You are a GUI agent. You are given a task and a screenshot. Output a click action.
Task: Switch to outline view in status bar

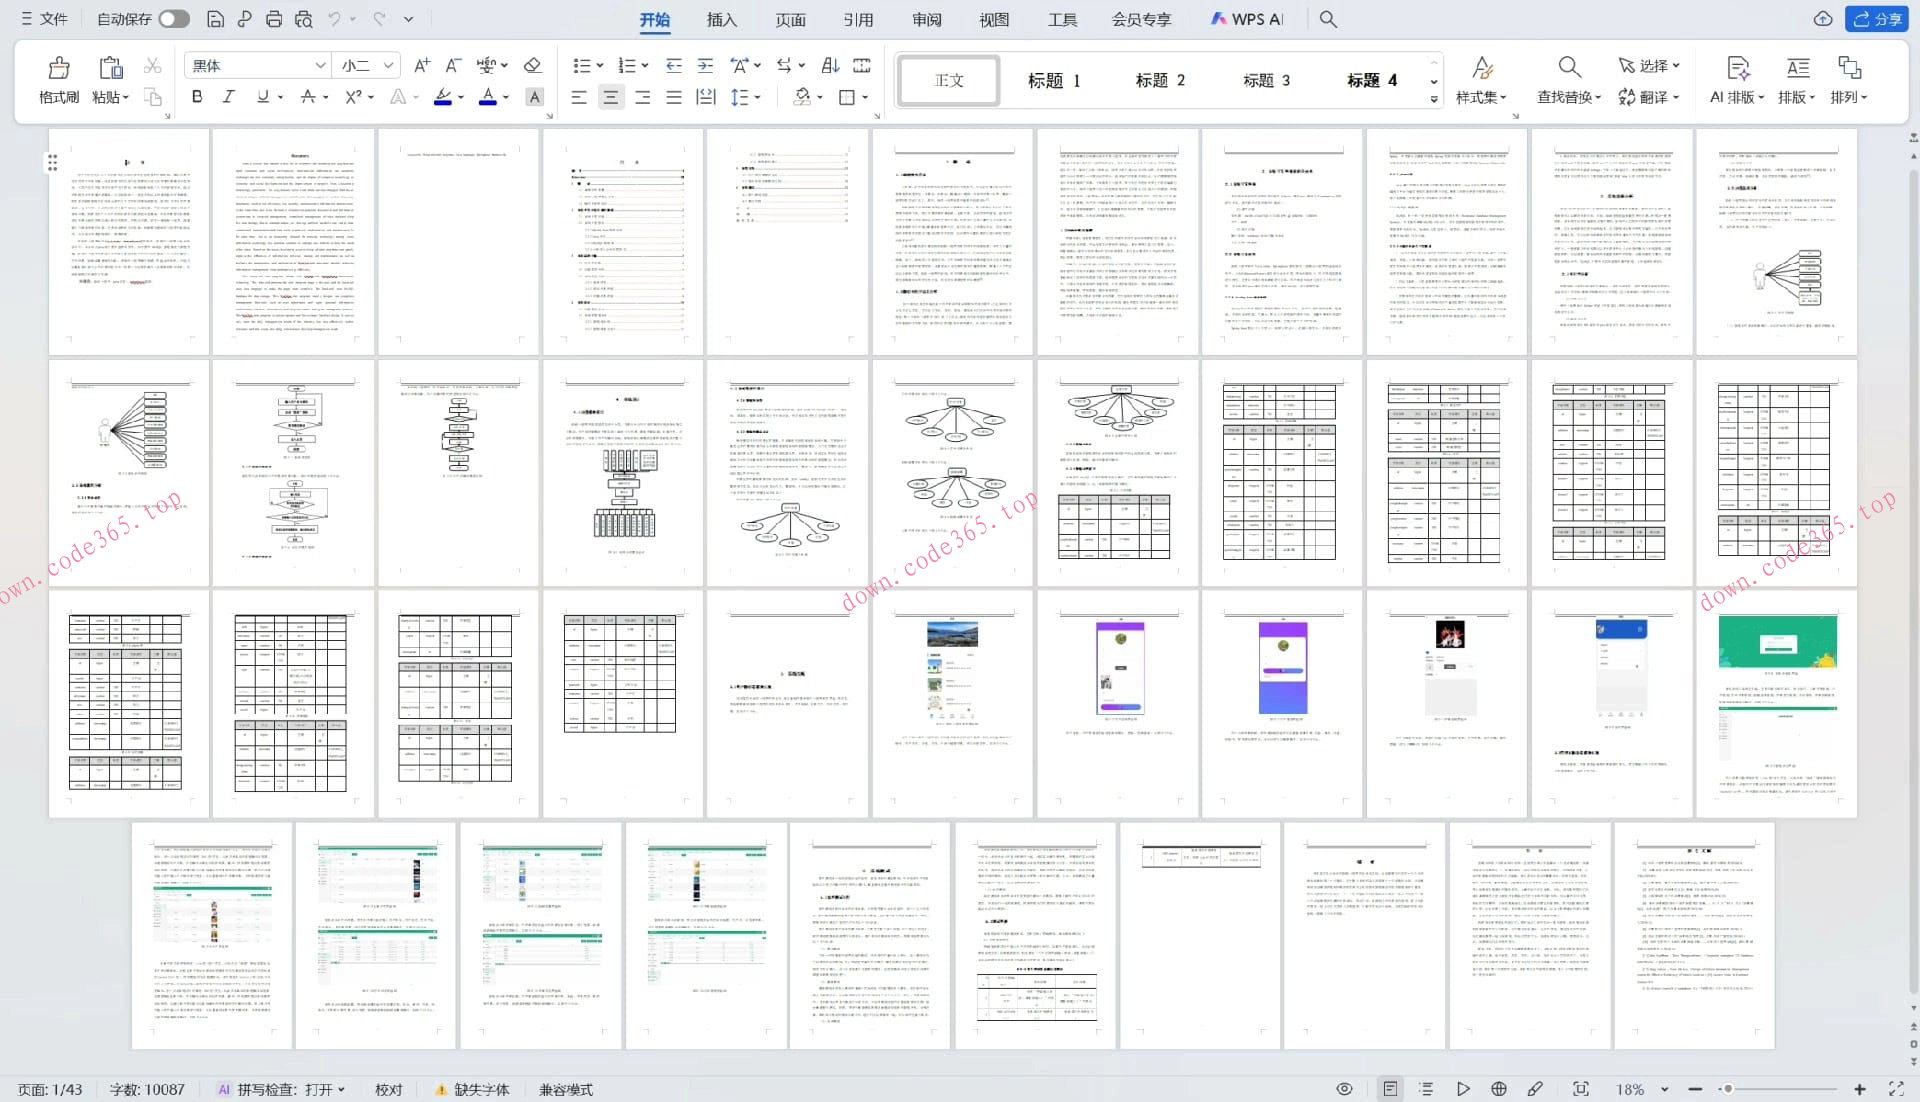[1426, 1089]
